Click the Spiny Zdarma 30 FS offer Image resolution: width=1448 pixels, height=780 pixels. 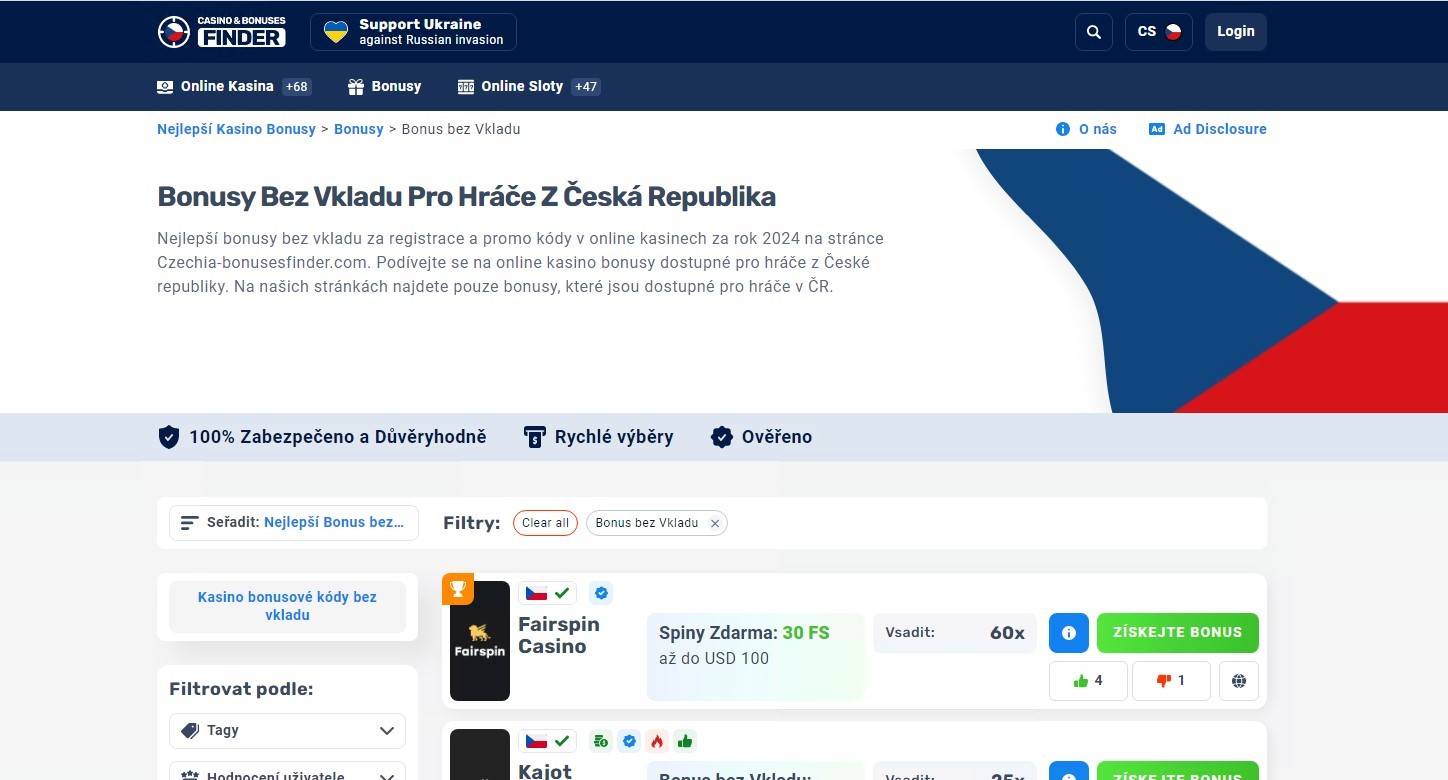coord(756,657)
